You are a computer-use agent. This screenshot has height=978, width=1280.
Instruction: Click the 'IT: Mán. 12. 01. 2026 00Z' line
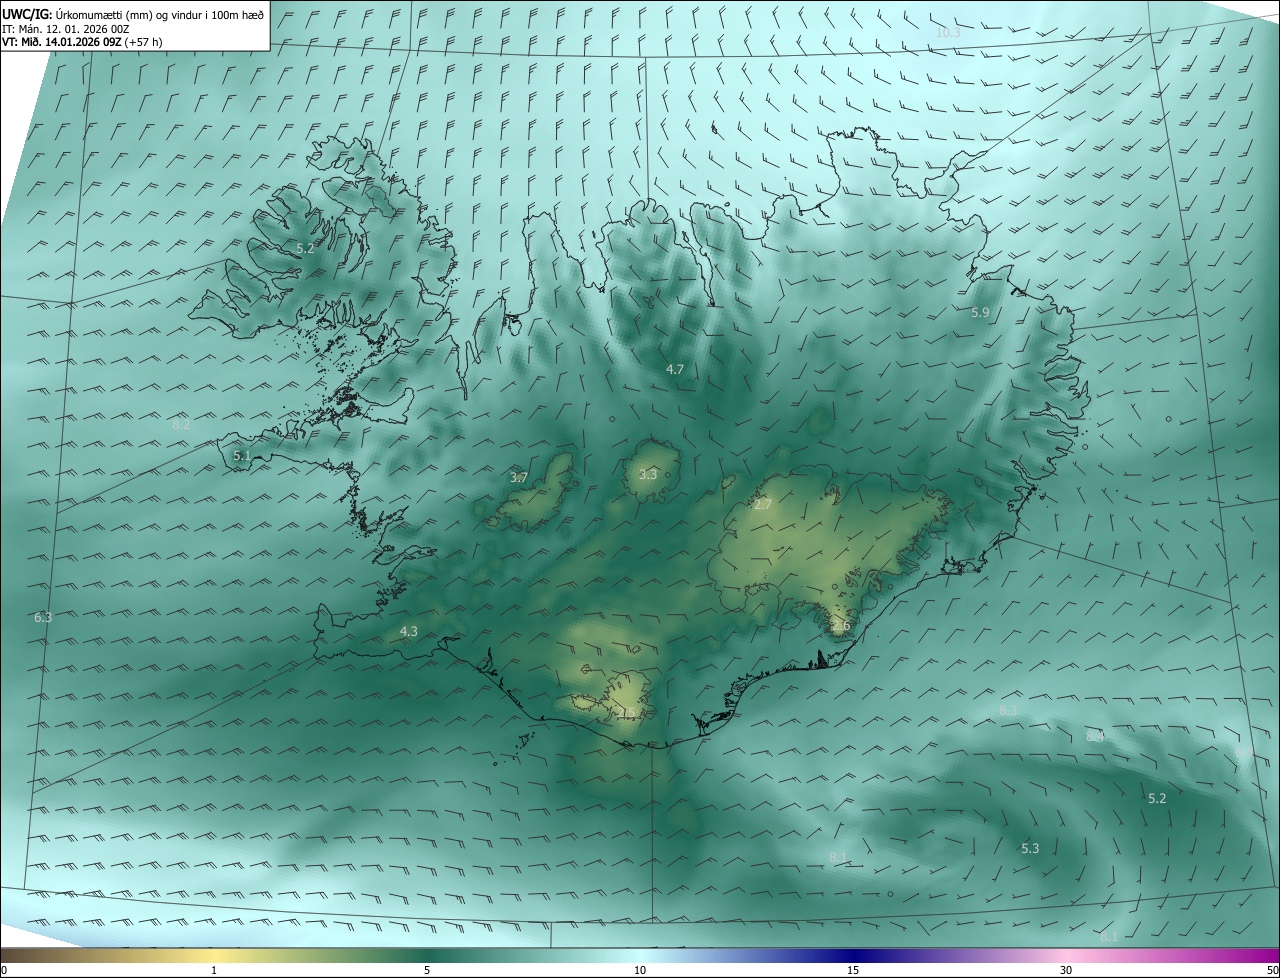pos(65,28)
